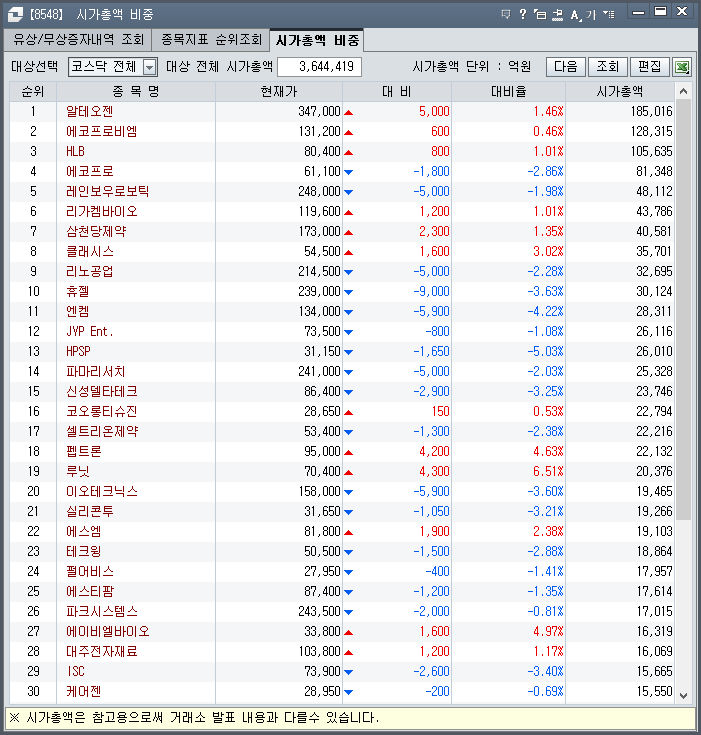
Task: Click 알테오젠 market cap value 185,016
Action: pyautogui.click(x=651, y=112)
